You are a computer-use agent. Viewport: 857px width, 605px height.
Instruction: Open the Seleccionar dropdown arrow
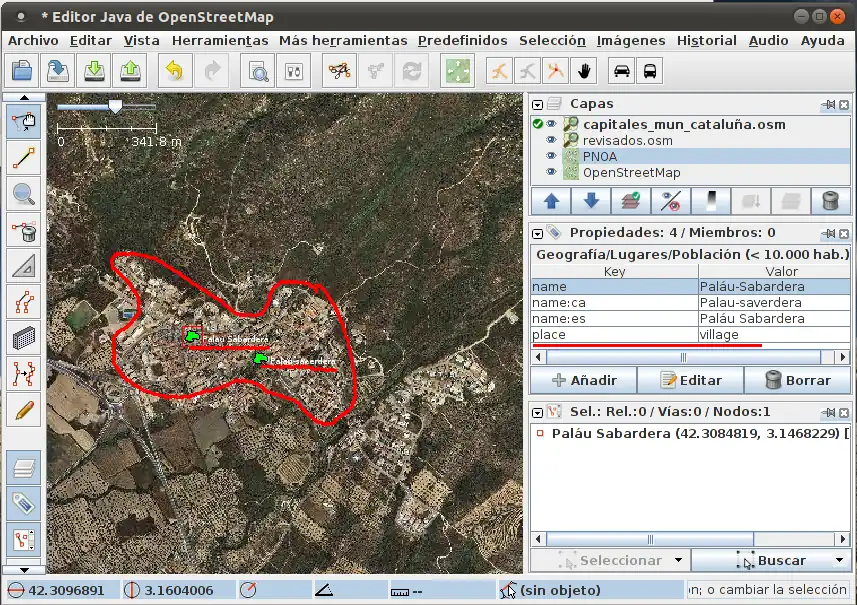pyautogui.click(x=678, y=561)
